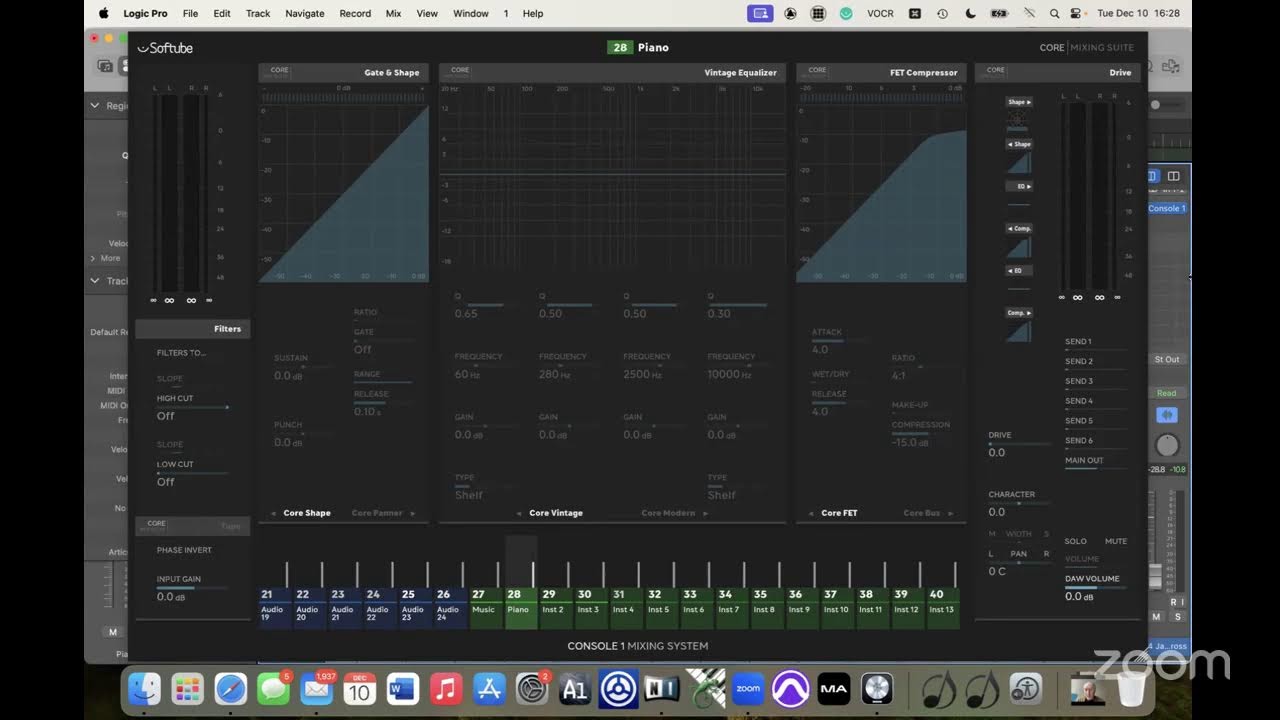Click the Time Machine menu bar icon
Image resolution: width=1280 pixels, height=720 pixels.
tap(942, 13)
